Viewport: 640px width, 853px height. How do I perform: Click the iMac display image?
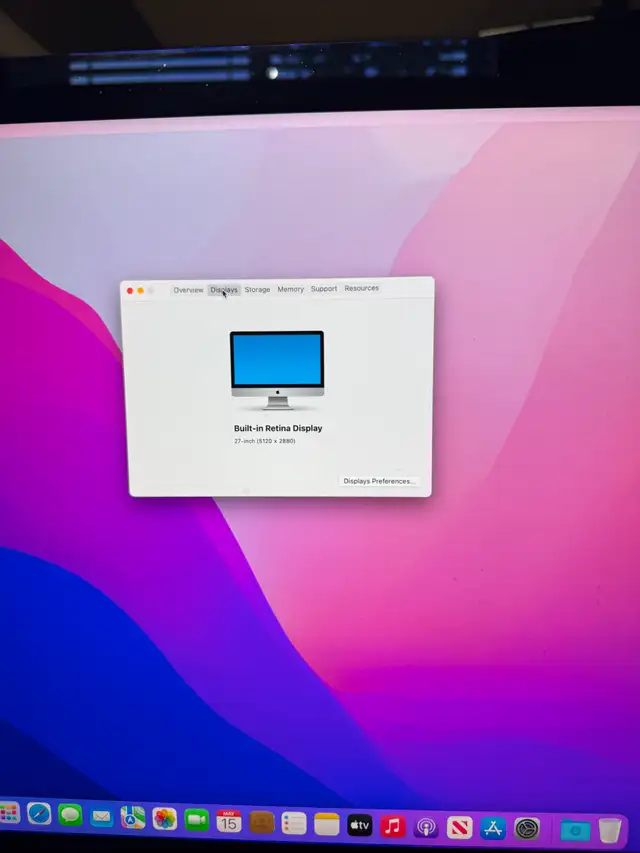coord(277,370)
